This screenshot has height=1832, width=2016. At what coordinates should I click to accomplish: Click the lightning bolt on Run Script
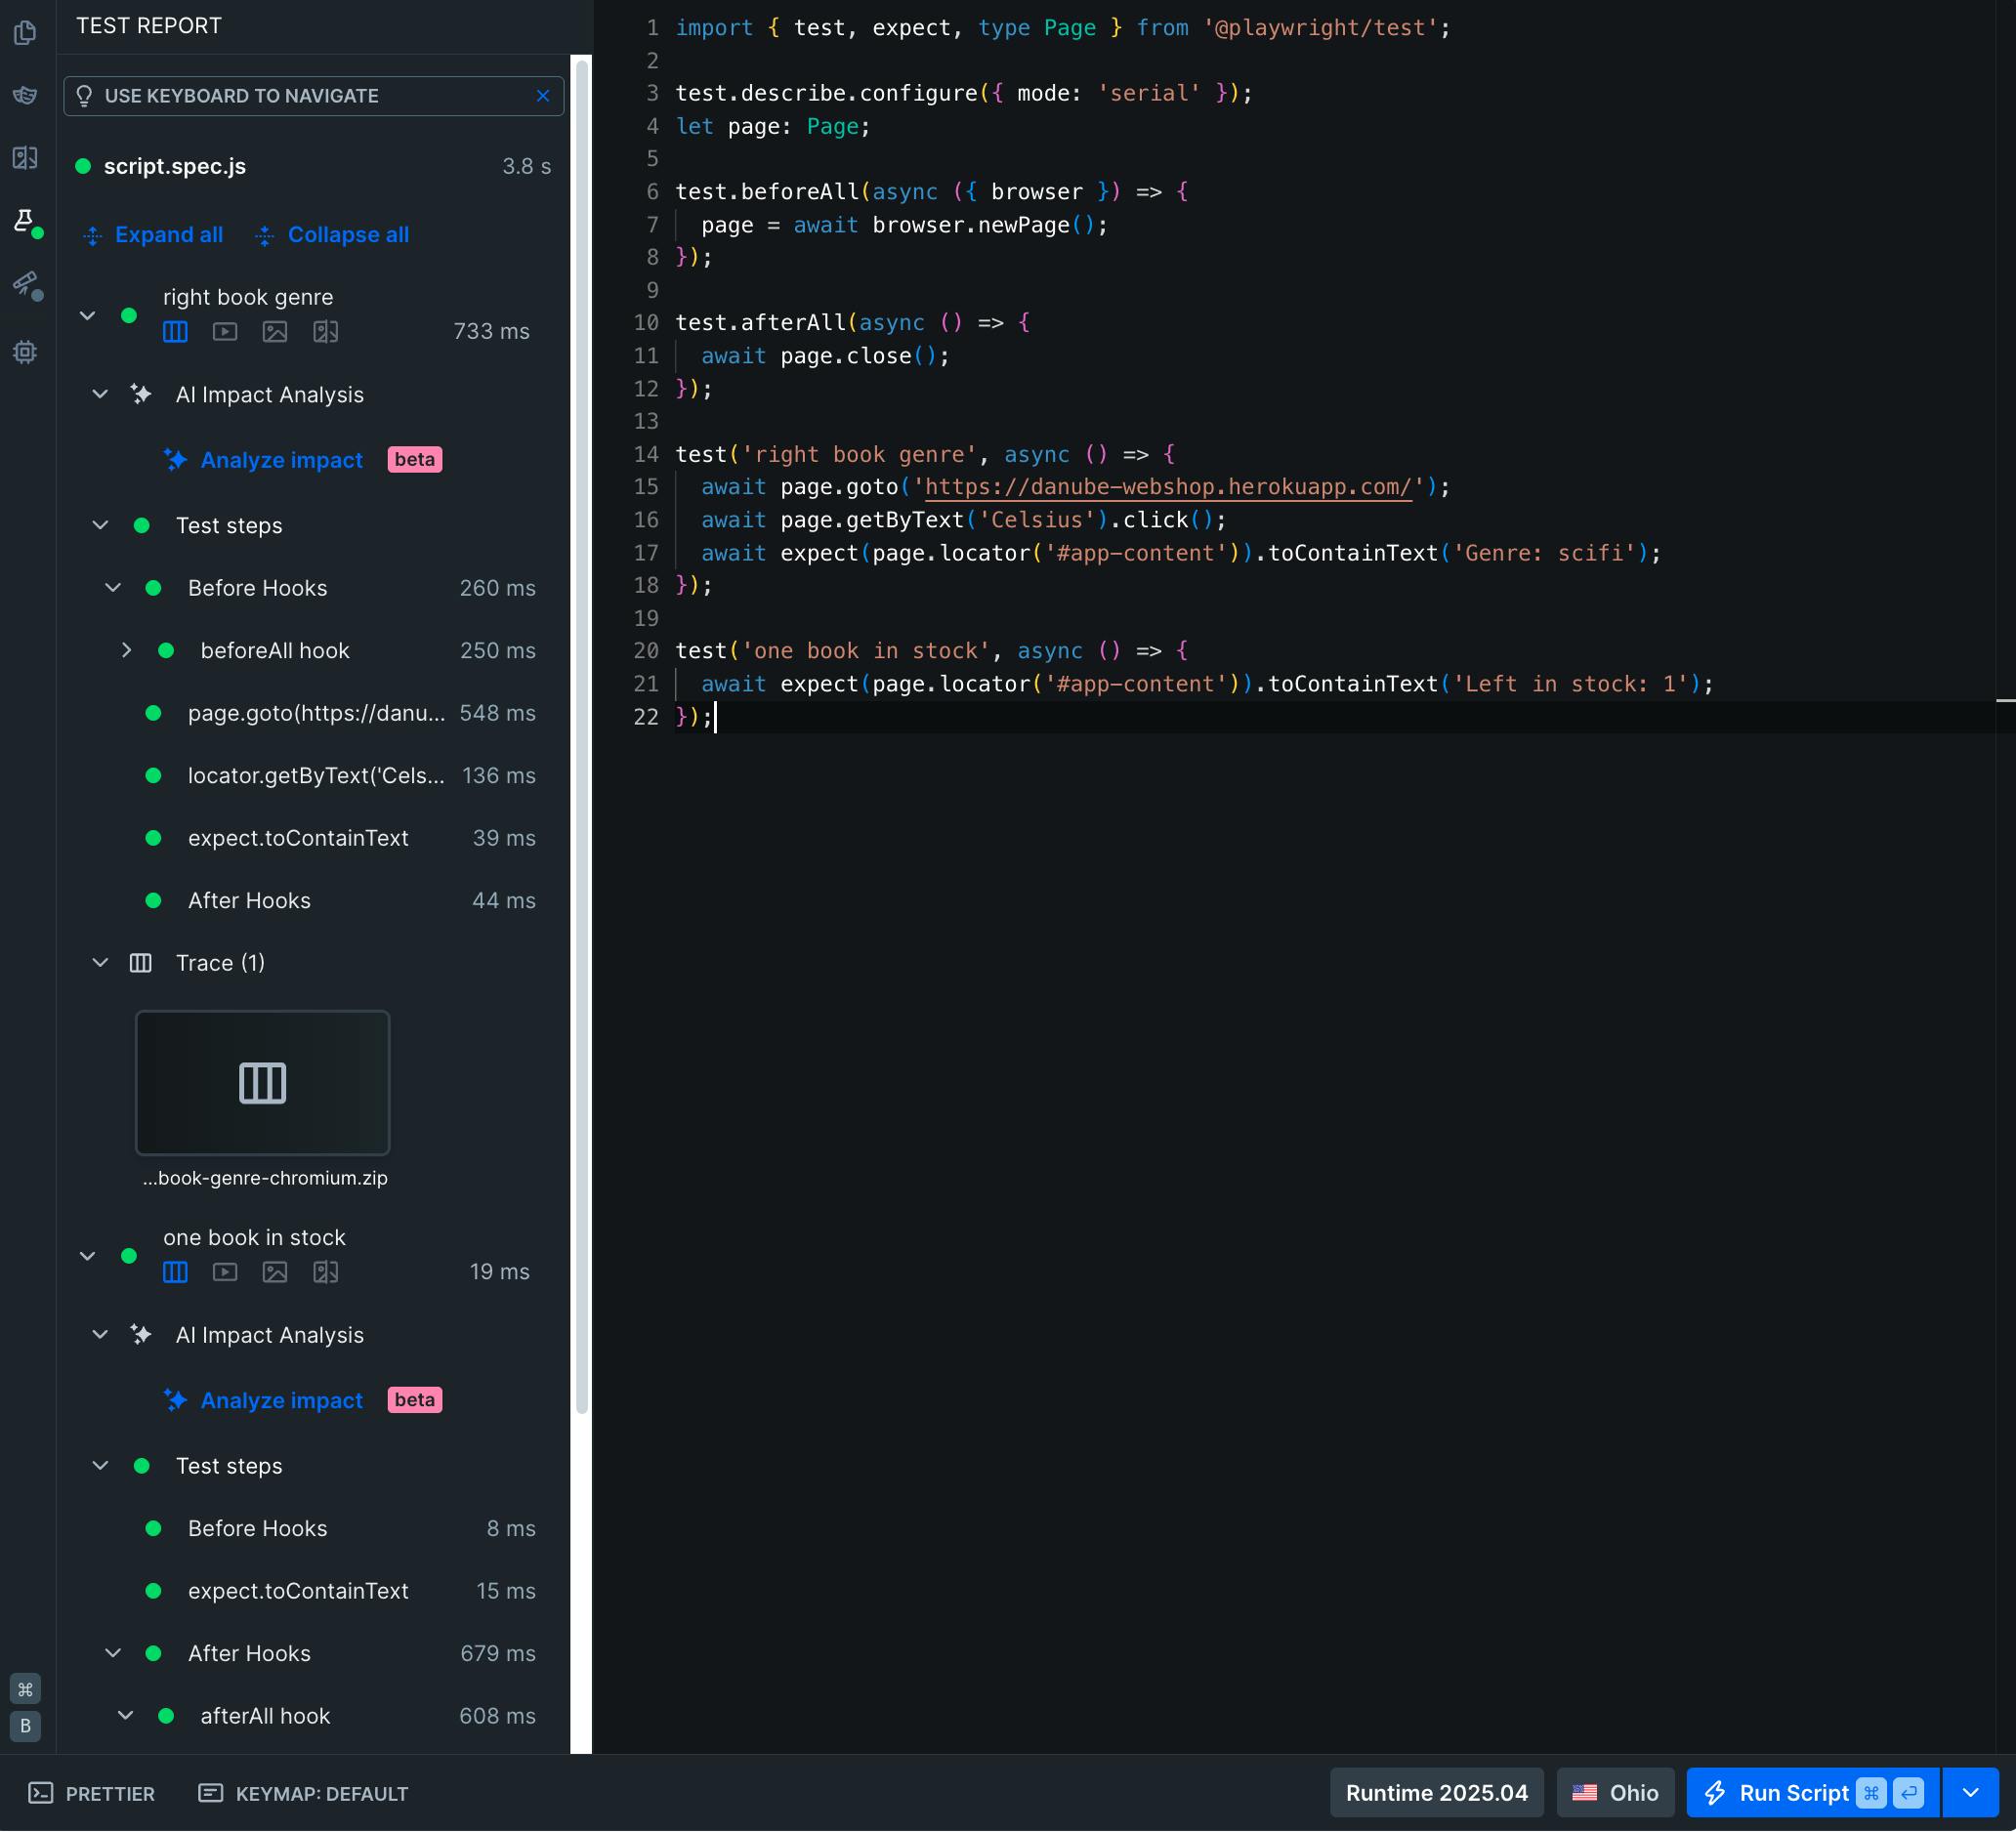point(1715,1792)
